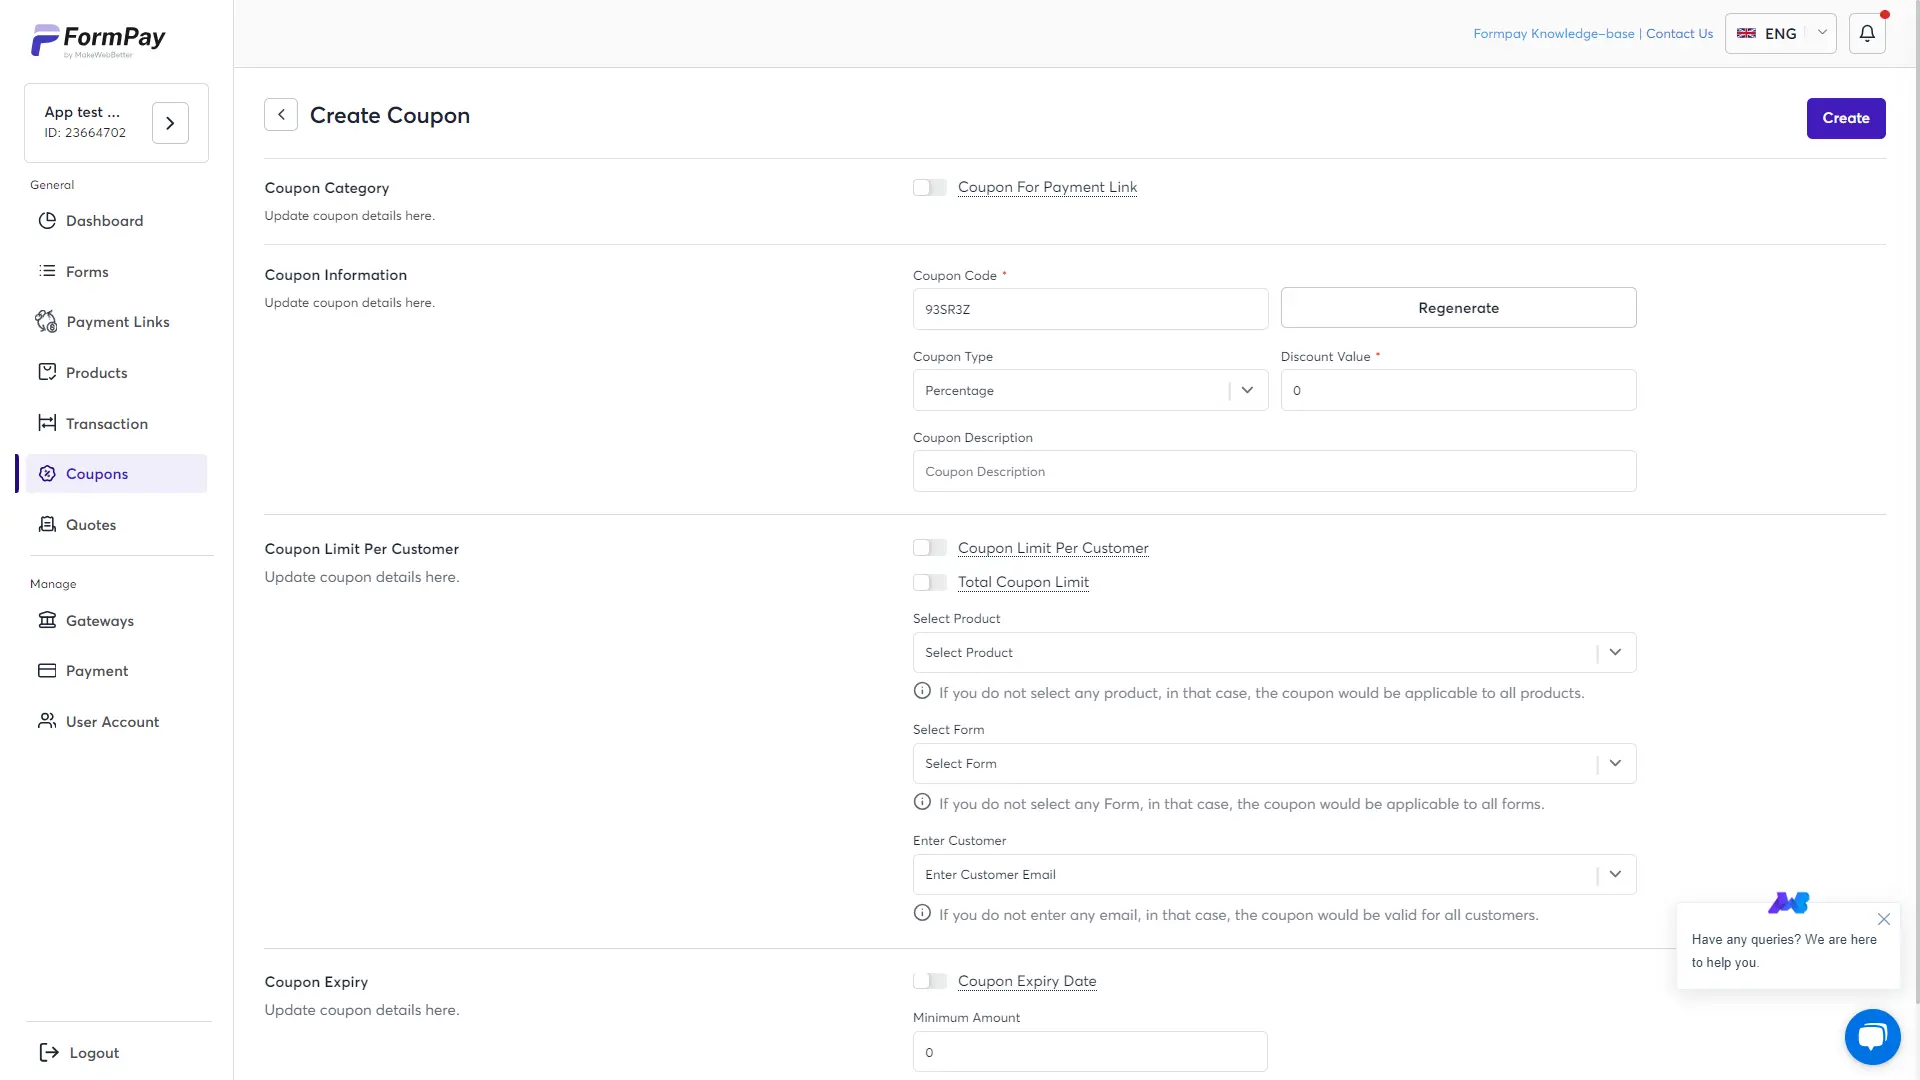Open the chat support bubble icon
This screenshot has width=1920, height=1080.
[1872, 1036]
